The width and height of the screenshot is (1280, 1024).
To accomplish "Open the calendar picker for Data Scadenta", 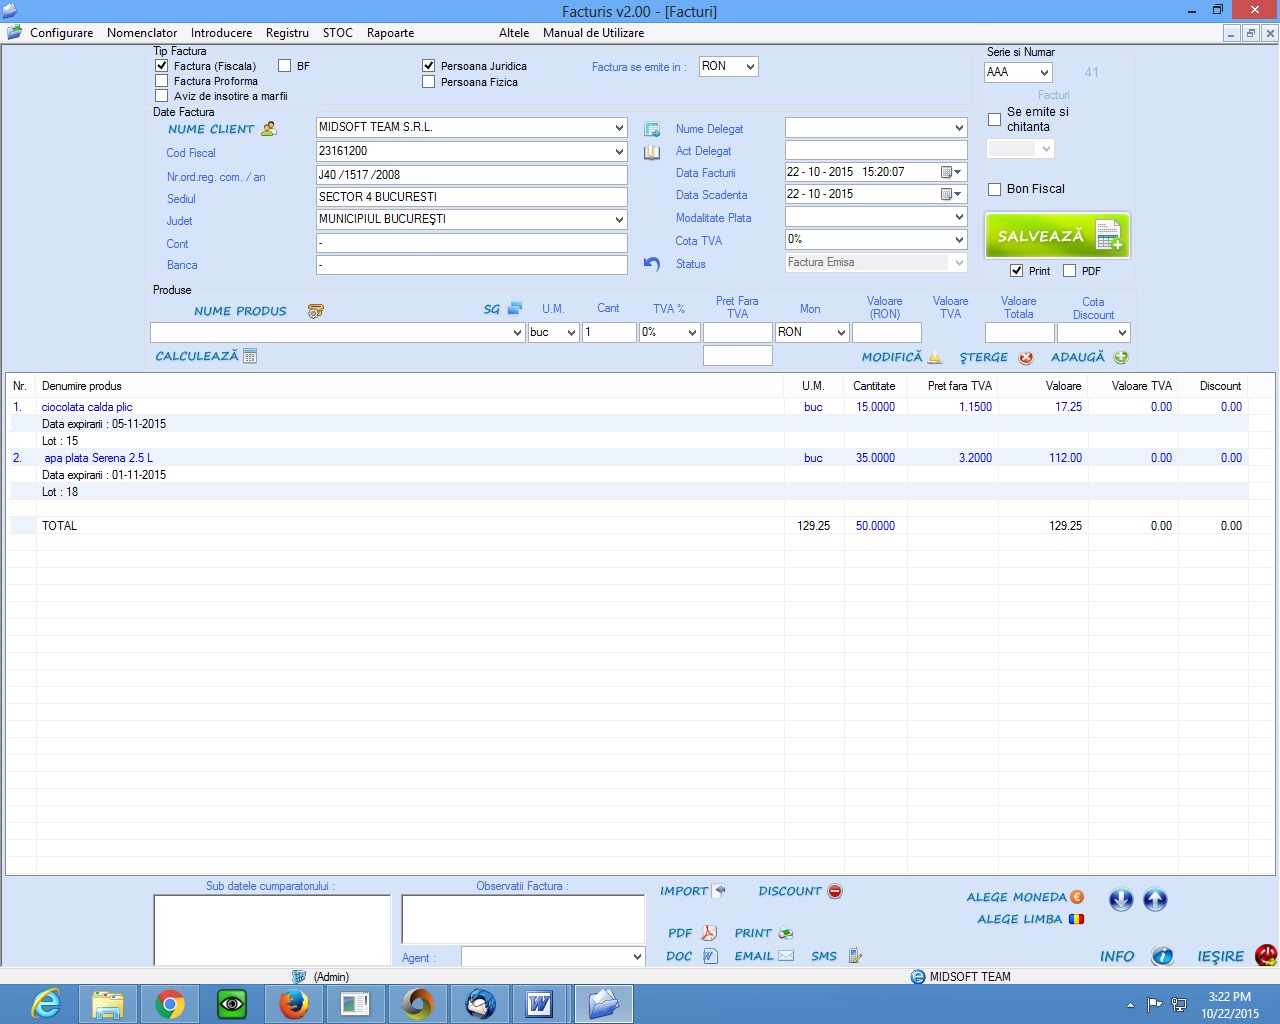I will [x=952, y=194].
